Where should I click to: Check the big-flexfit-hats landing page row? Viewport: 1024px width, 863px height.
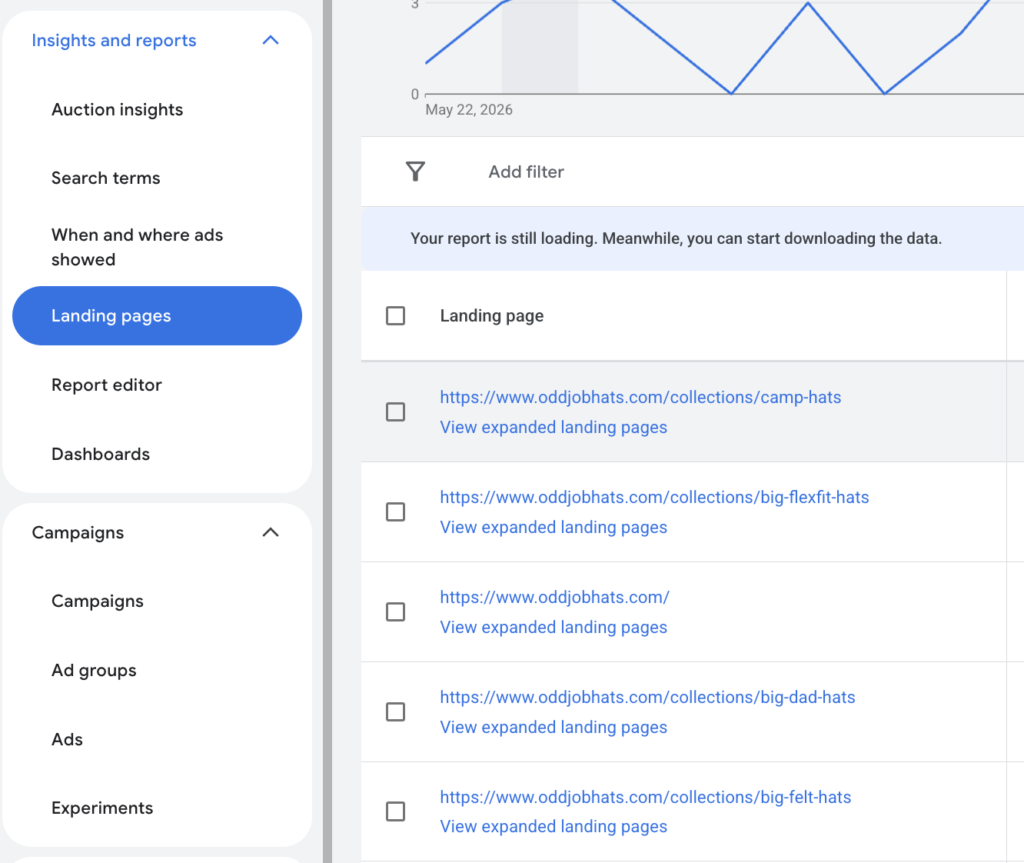tap(395, 512)
